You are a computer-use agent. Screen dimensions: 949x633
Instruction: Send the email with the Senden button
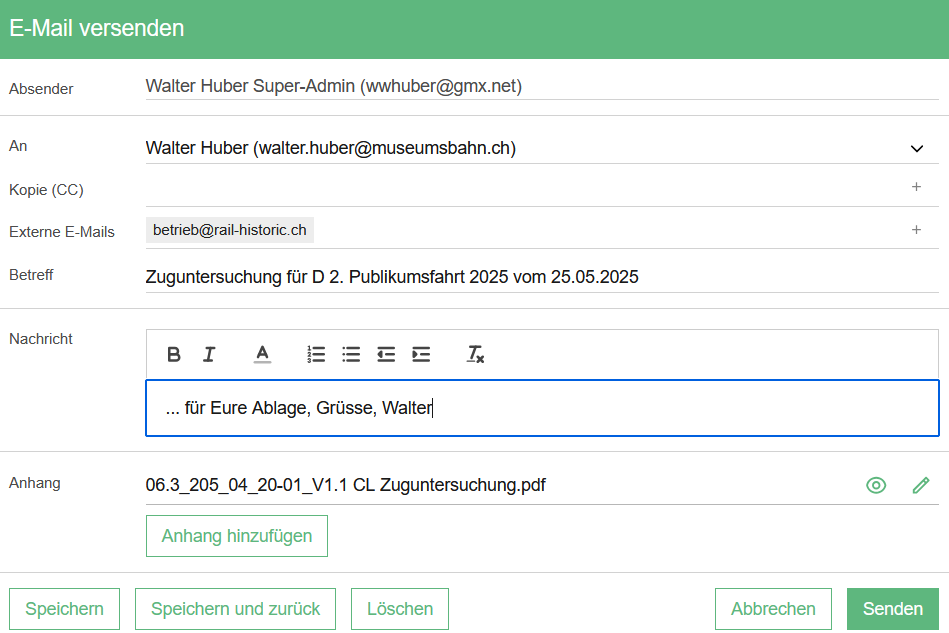click(x=892, y=608)
